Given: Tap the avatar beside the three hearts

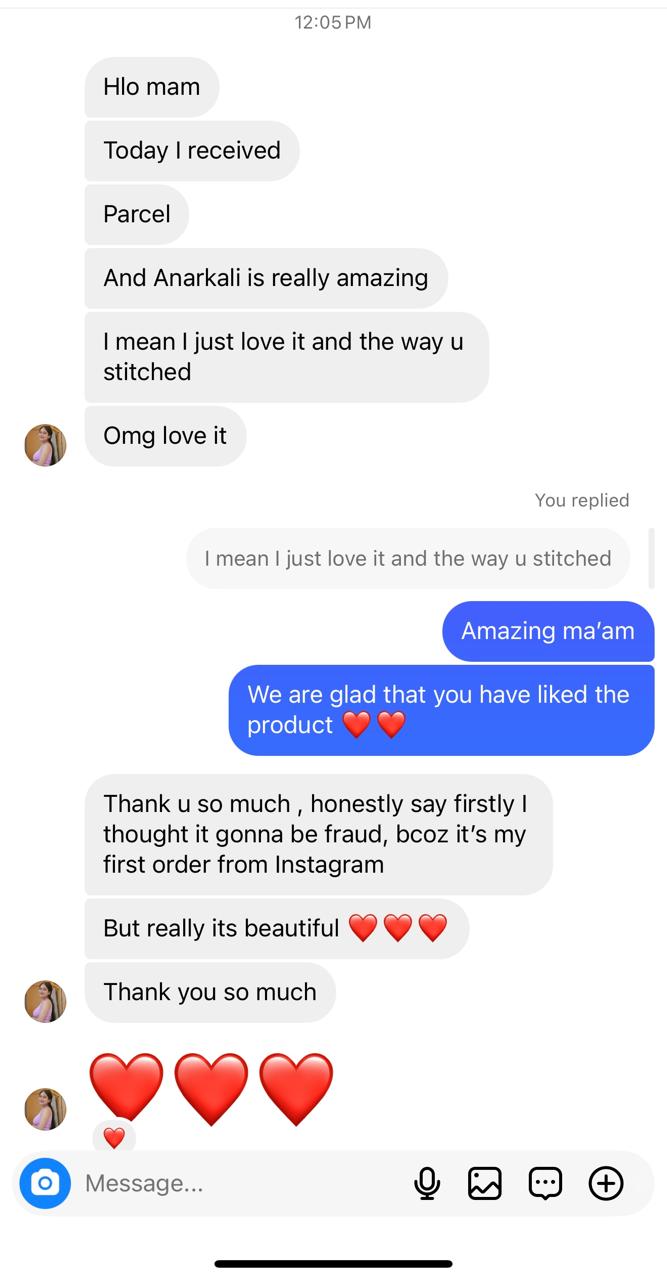Looking at the screenshot, I should 45,1109.
